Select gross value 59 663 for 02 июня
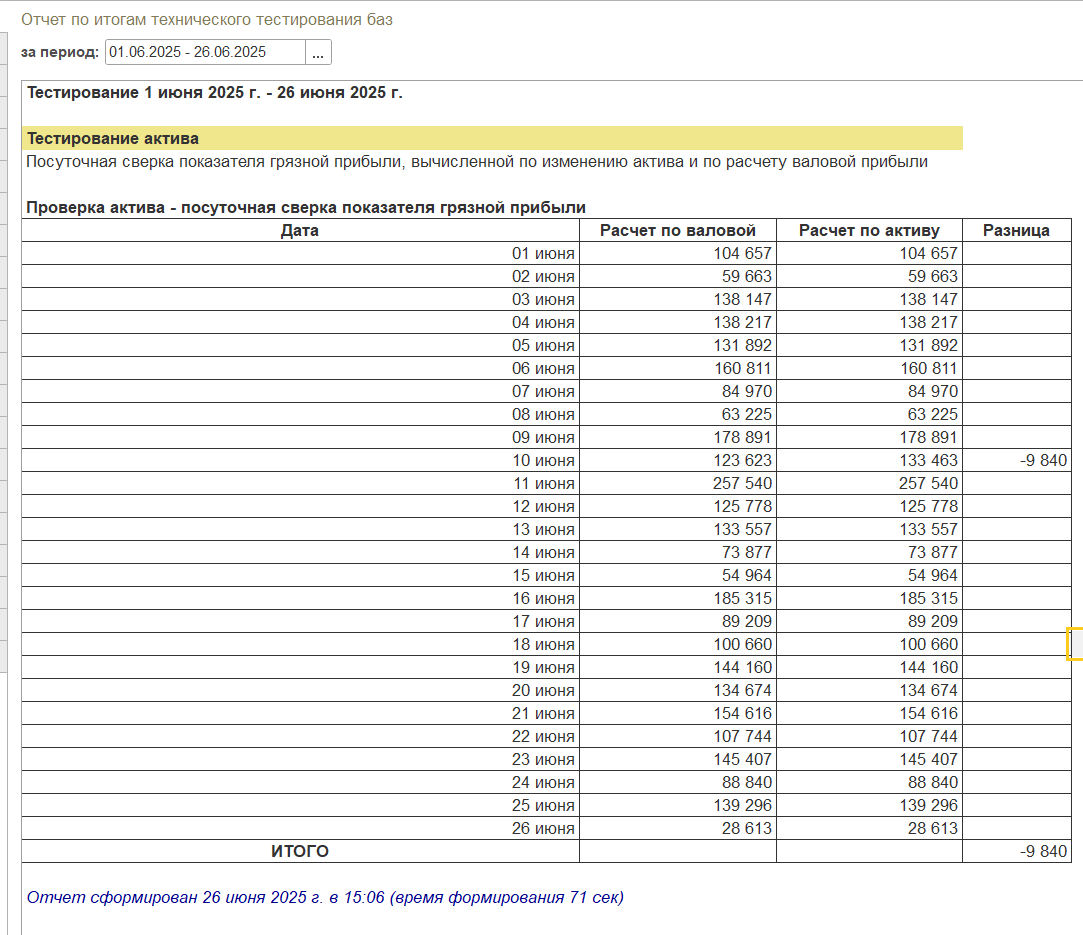1083x935 pixels. click(x=678, y=276)
